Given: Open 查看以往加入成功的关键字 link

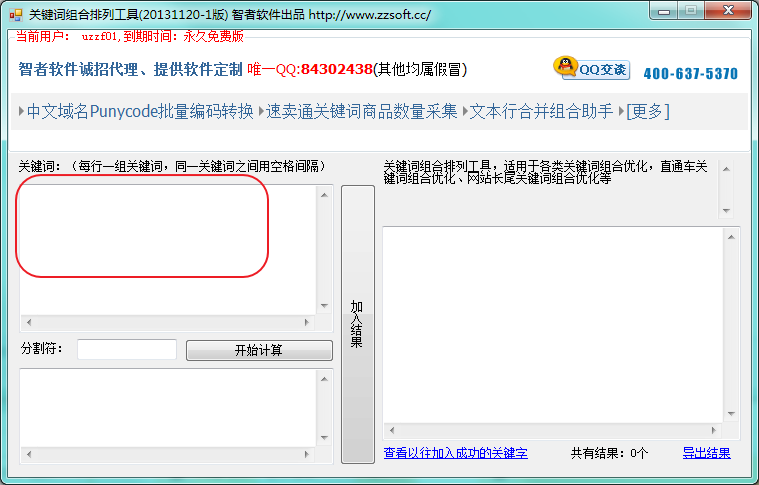Looking at the screenshot, I should (x=455, y=453).
